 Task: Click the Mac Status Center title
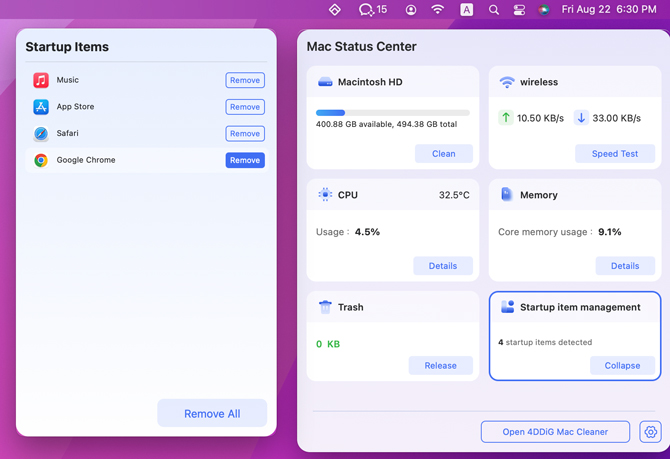coord(361,47)
